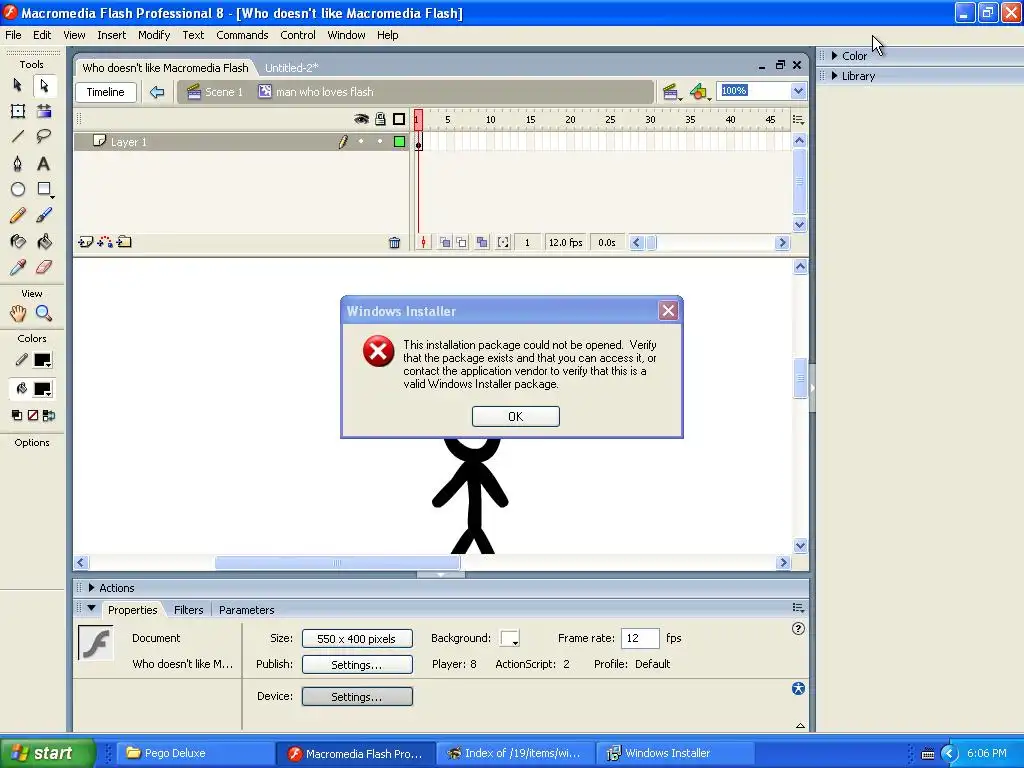
Task: Click the Modify Onion Markers icon
Action: [503, 242]
